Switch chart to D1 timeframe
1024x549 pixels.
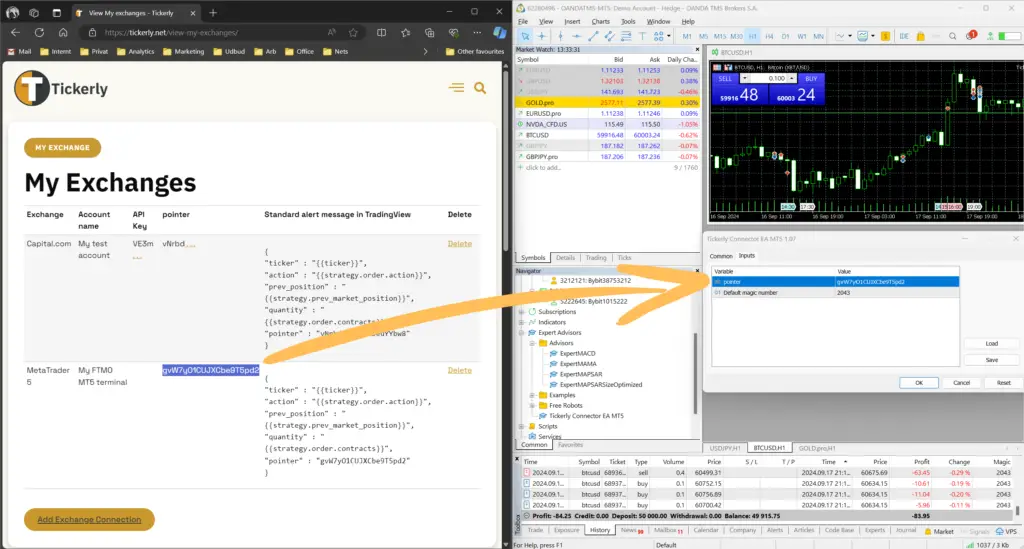(x=785, y=36)
